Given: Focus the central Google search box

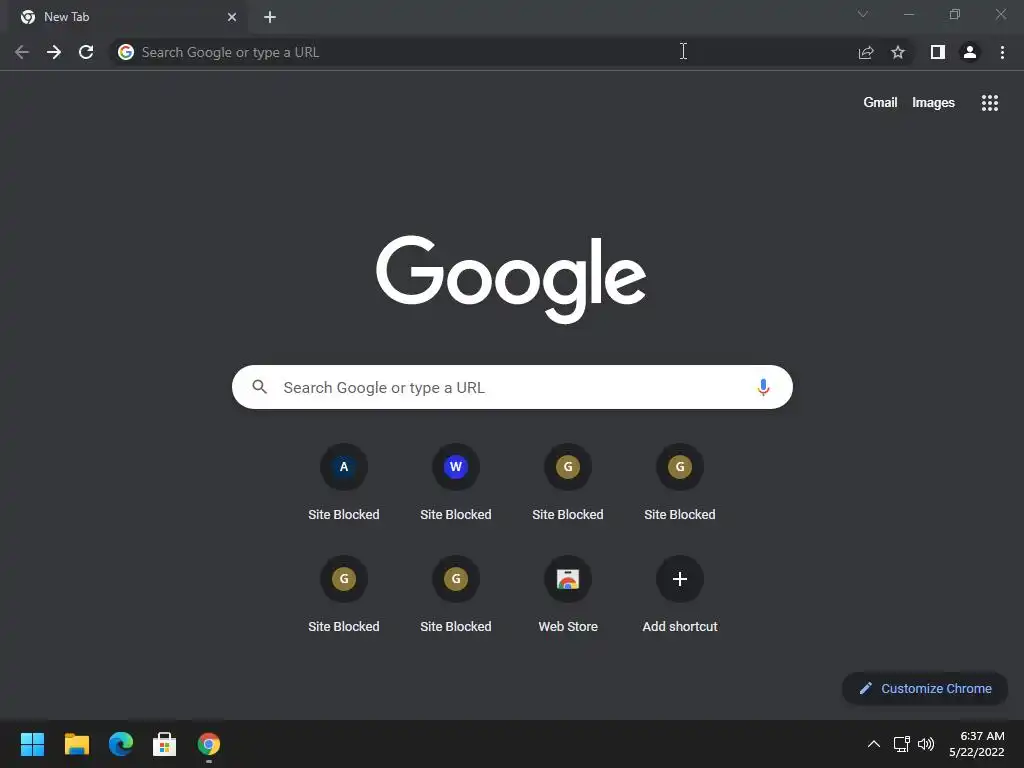Looking at the screenshot, I should 512,387.
